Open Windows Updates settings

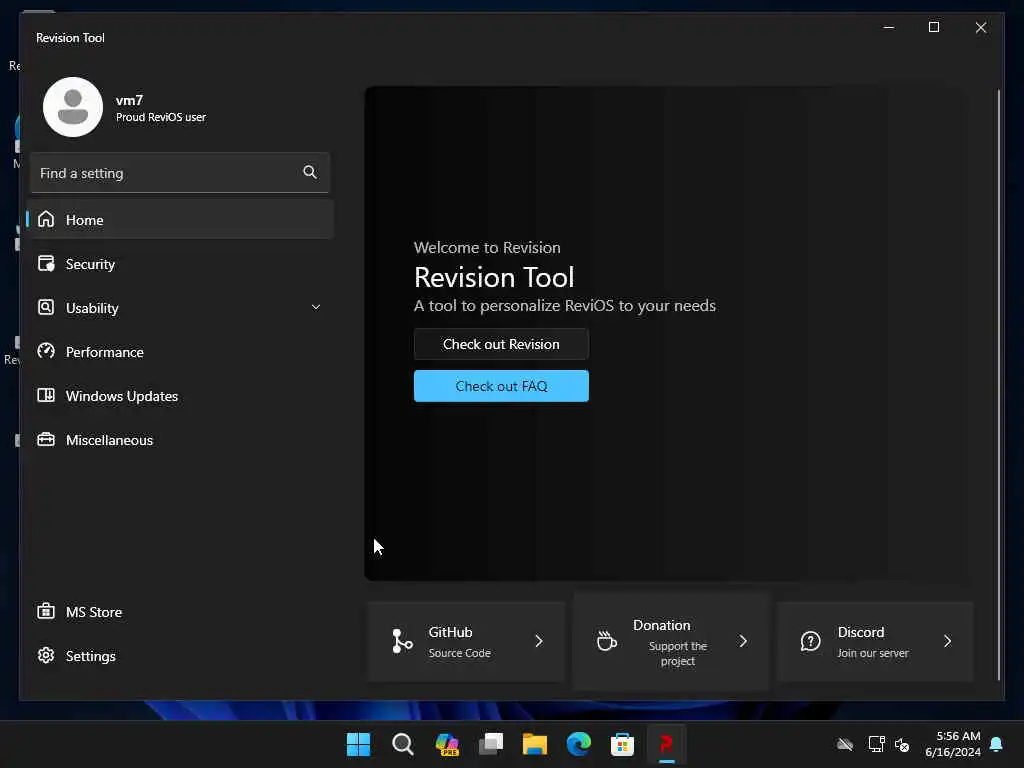[181, 396]
